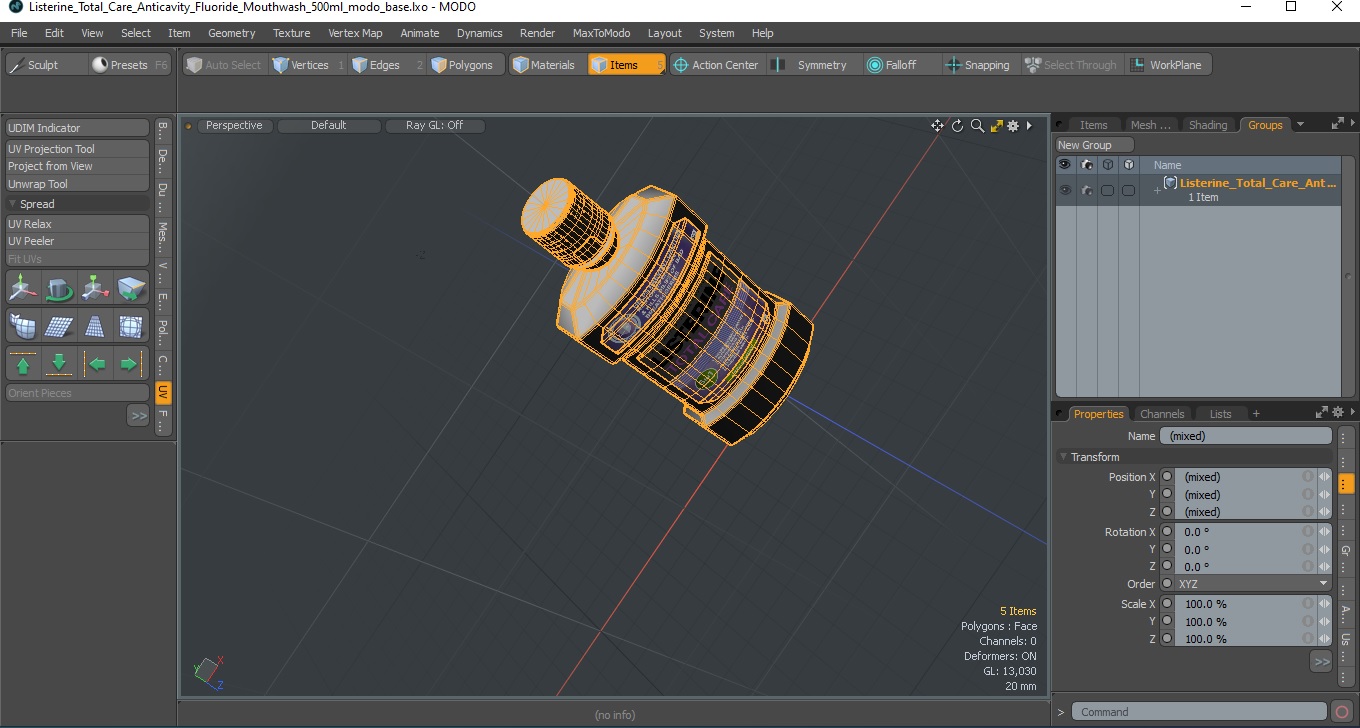
Task: Click the UV Relax button
Action: (78, 224)
